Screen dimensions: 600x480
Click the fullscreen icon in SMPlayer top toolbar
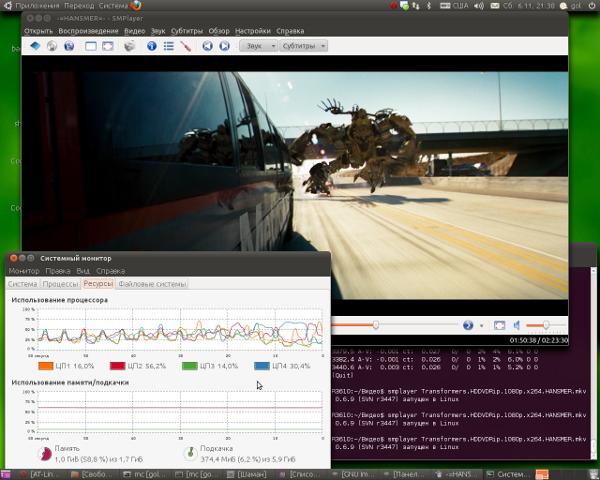pyautogui.click(x=108, y=46)
